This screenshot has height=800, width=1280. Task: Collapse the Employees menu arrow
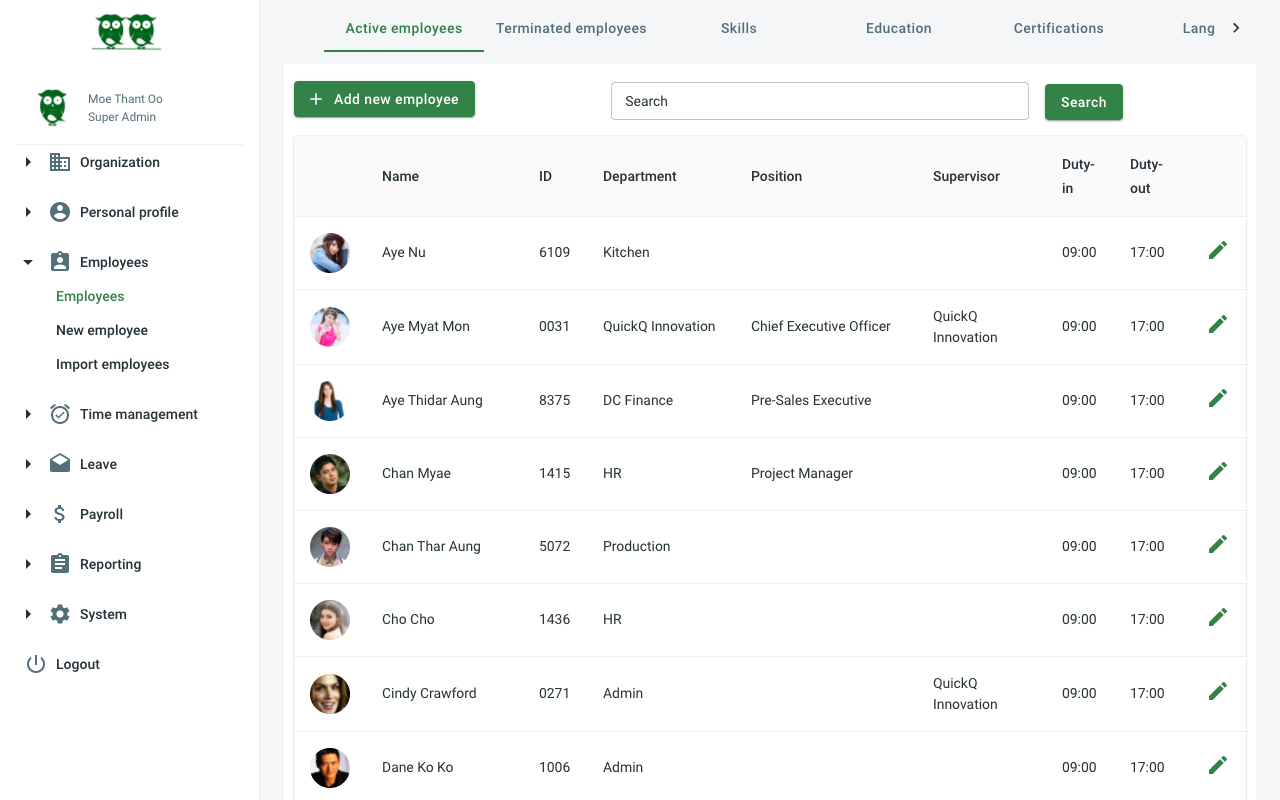28,262
